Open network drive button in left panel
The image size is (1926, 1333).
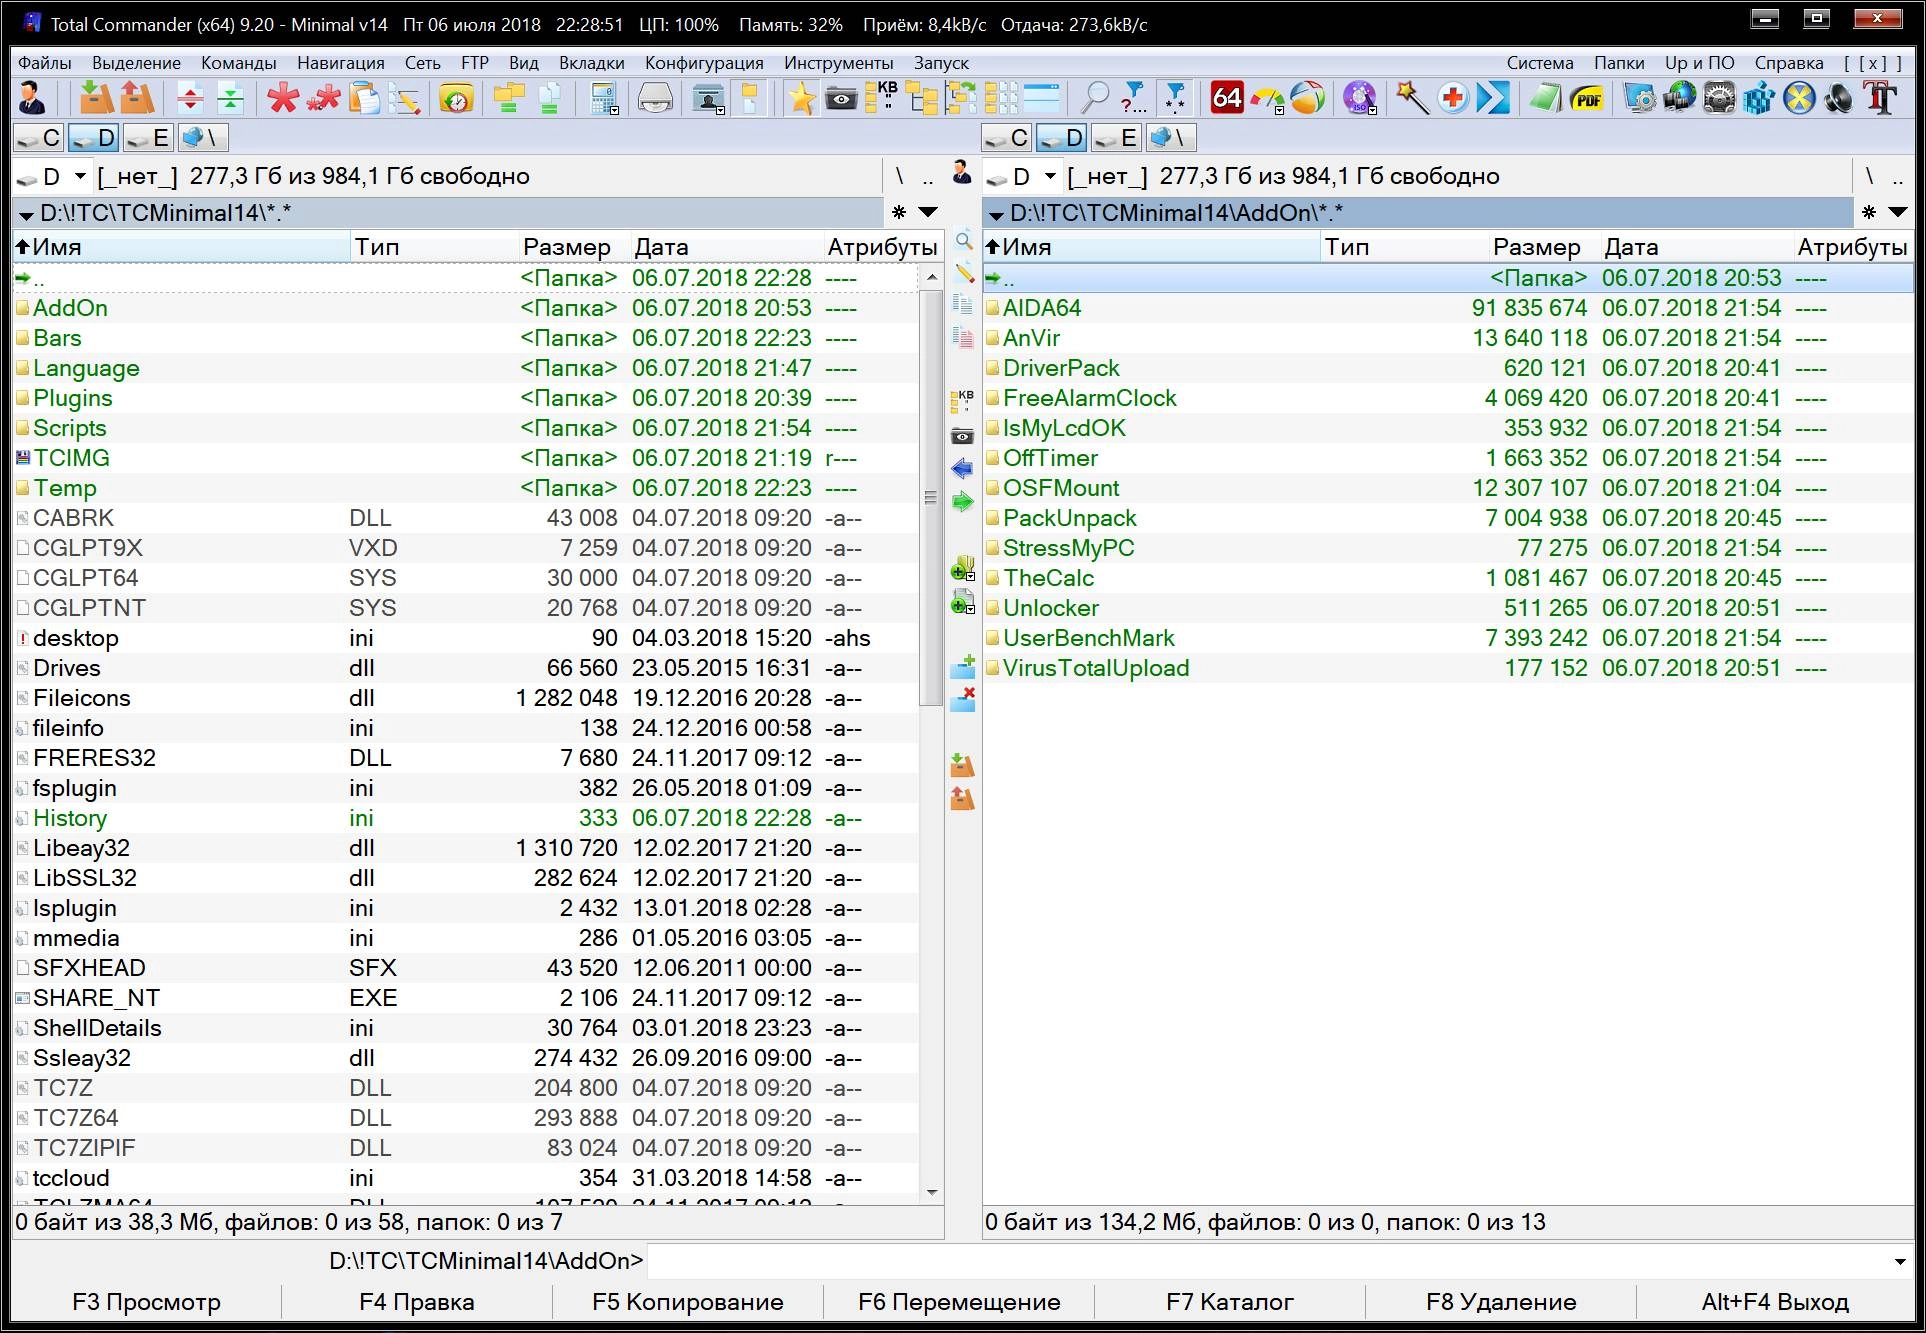[x=202, y=137]
